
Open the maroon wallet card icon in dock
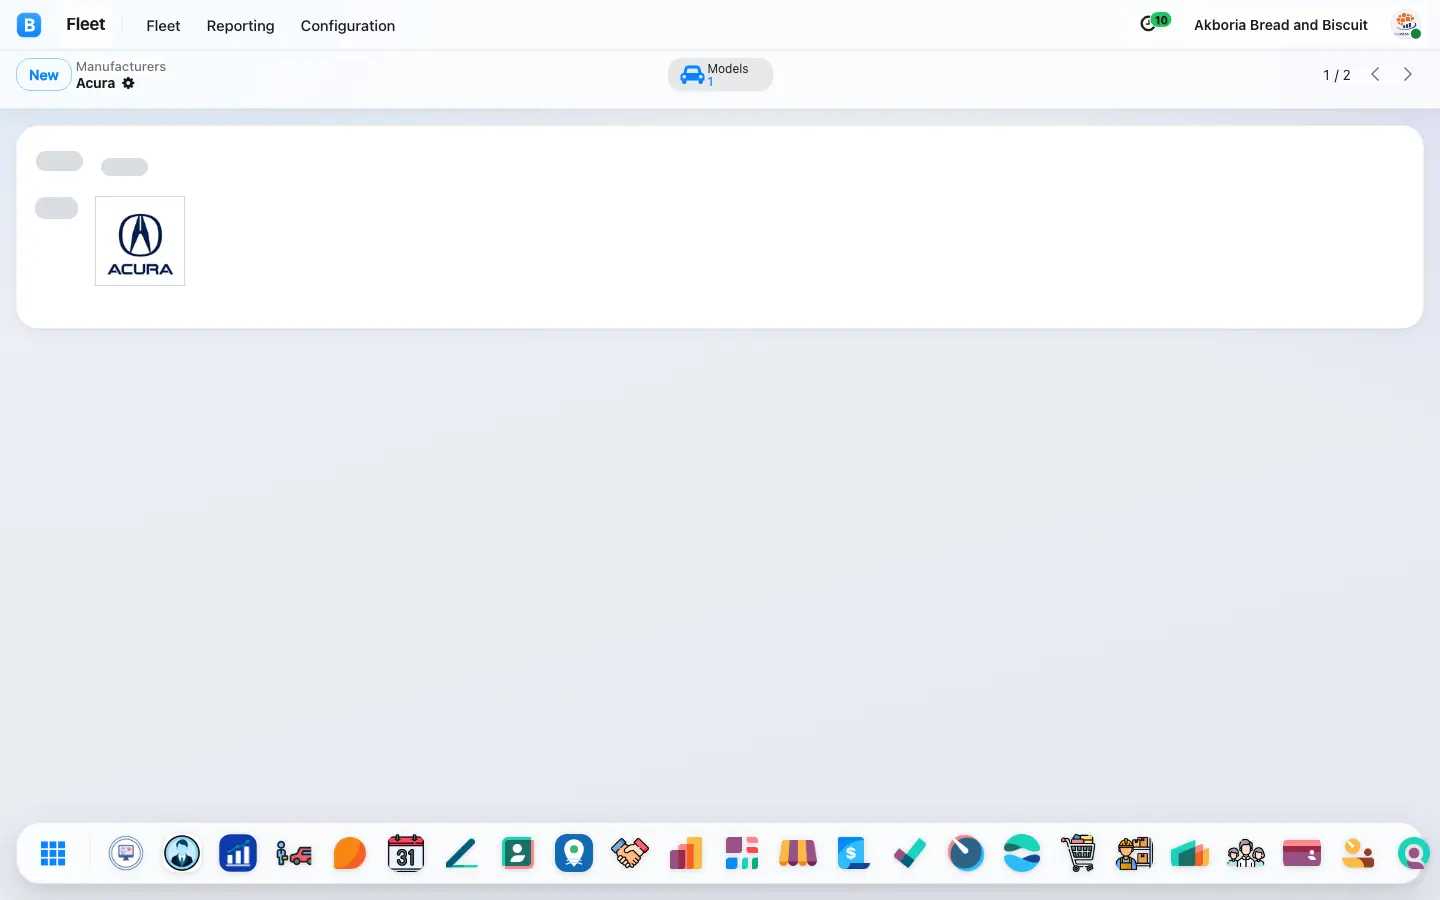point(1302,853)
